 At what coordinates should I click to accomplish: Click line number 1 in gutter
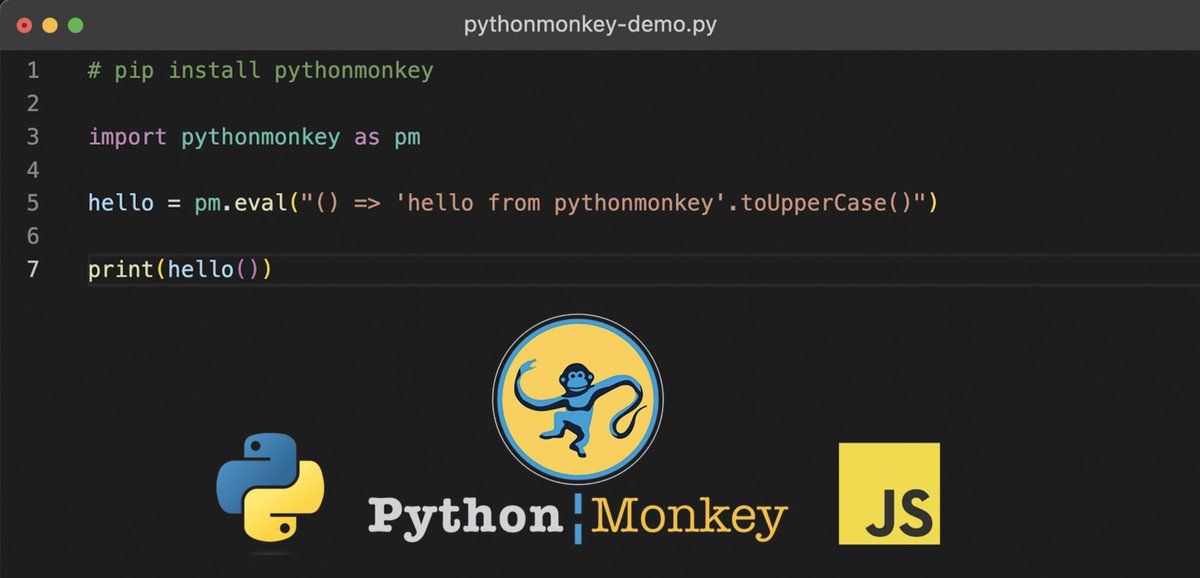pos(33,71)
